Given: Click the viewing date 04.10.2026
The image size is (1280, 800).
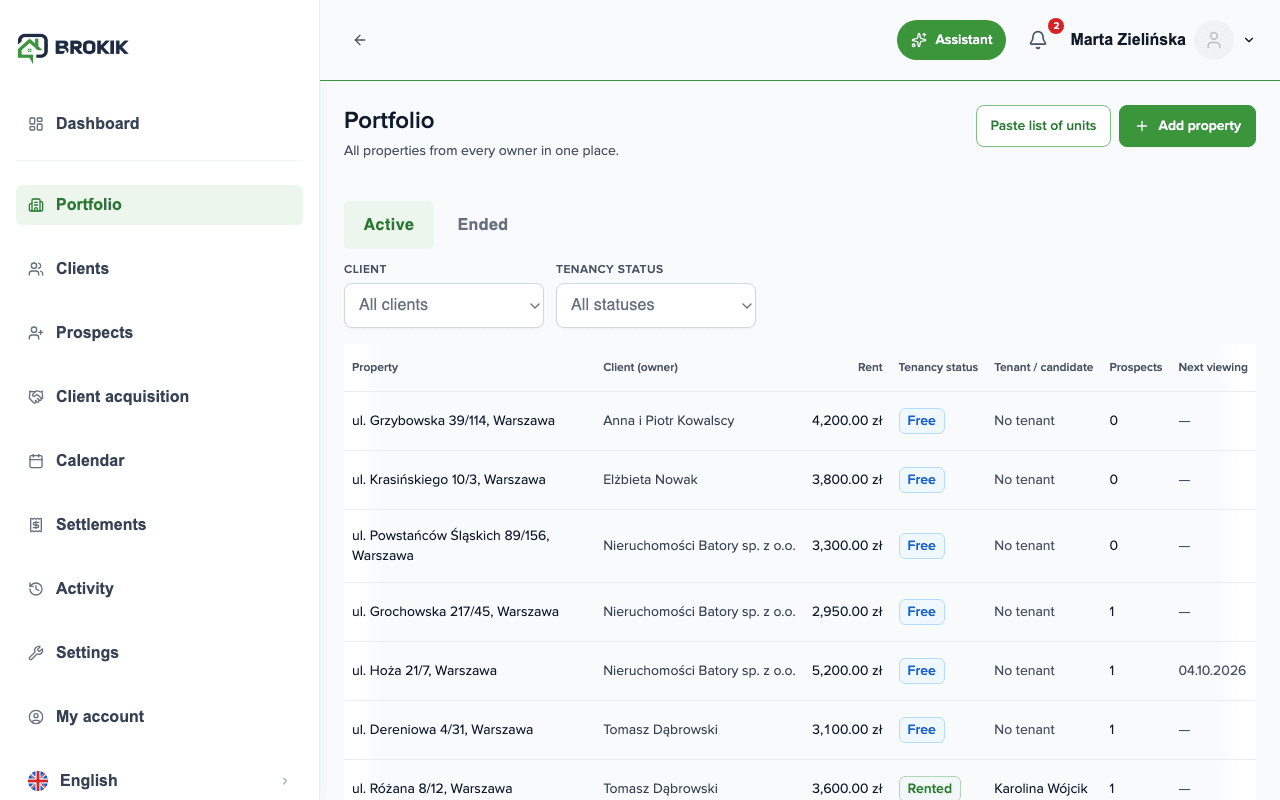Looking at the screenshot, I should click(1212, 671).
